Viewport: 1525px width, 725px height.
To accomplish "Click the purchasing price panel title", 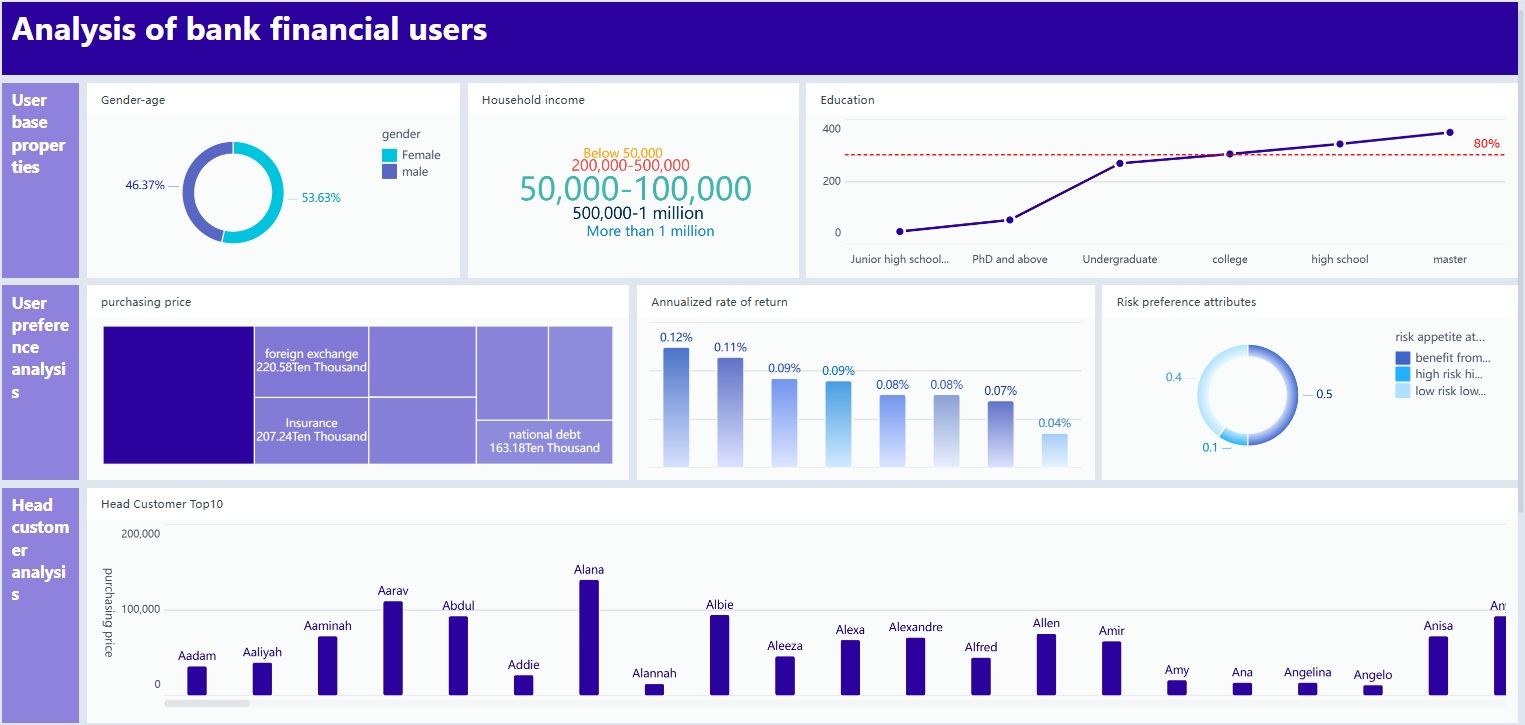I will pyautogui.click(x=146, y=302).
